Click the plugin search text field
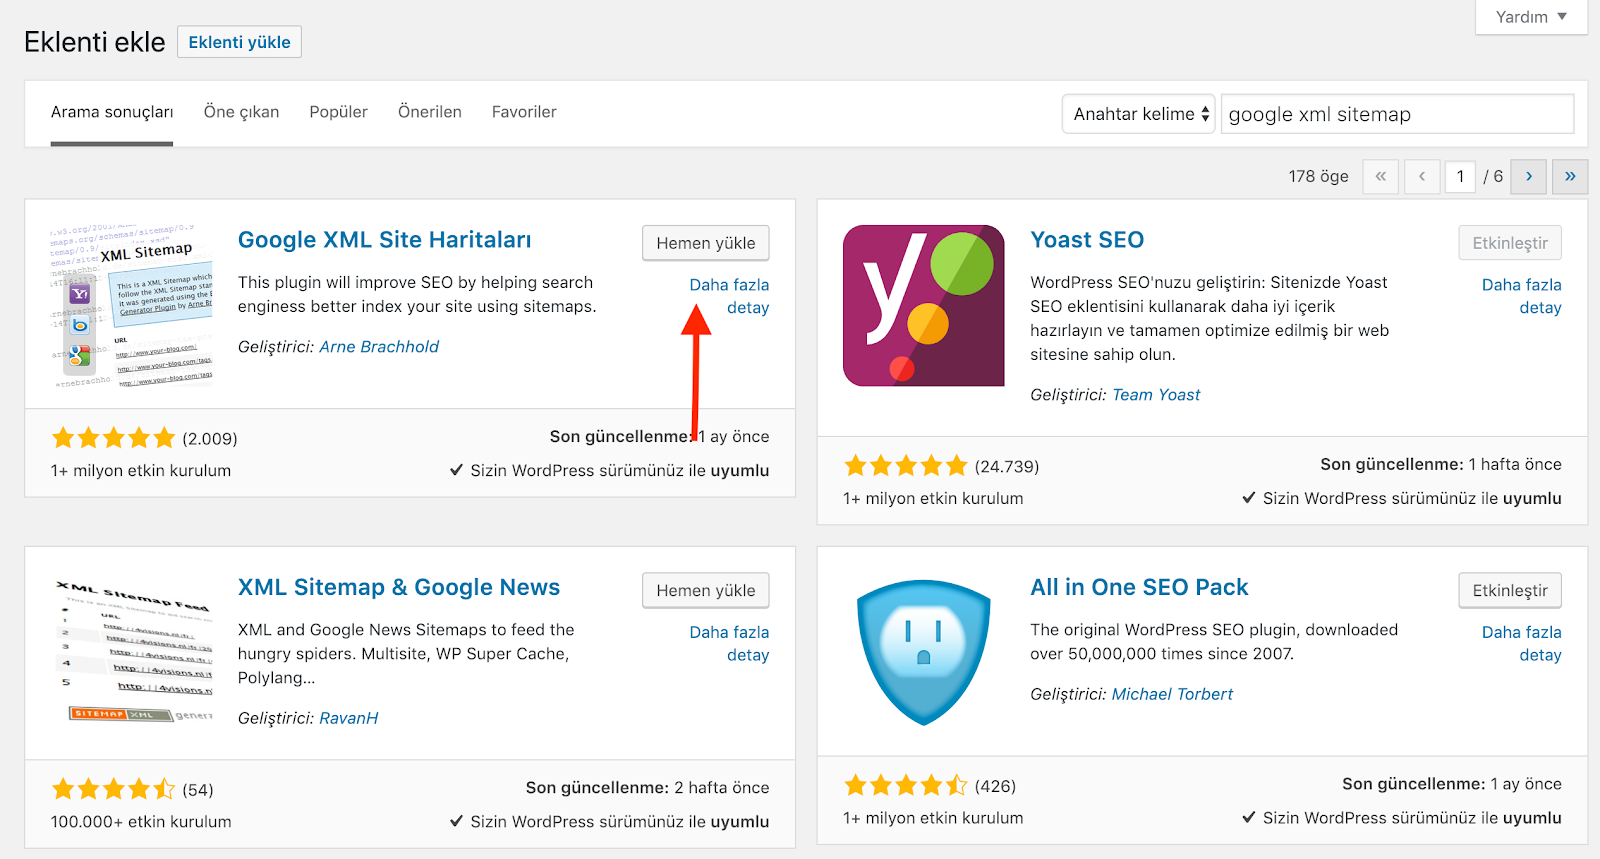The width and height of the screenshot is (1600, 859). tap(1397, 114)
